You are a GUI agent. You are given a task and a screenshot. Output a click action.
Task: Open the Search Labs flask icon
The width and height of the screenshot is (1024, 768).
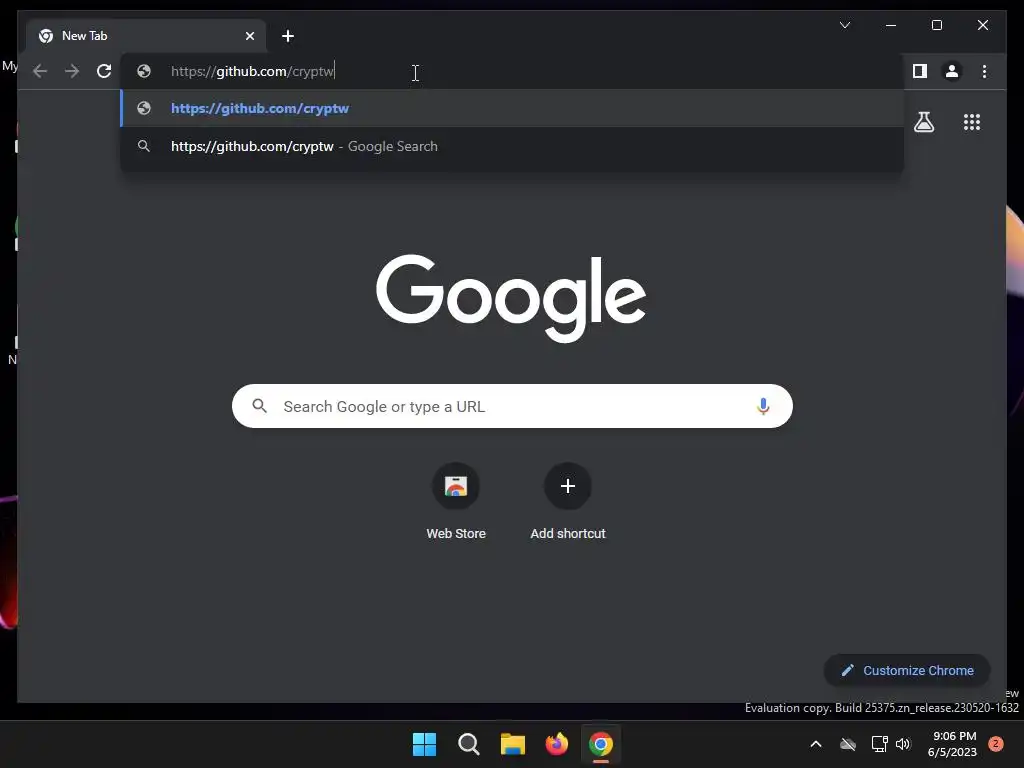point(923,122)
